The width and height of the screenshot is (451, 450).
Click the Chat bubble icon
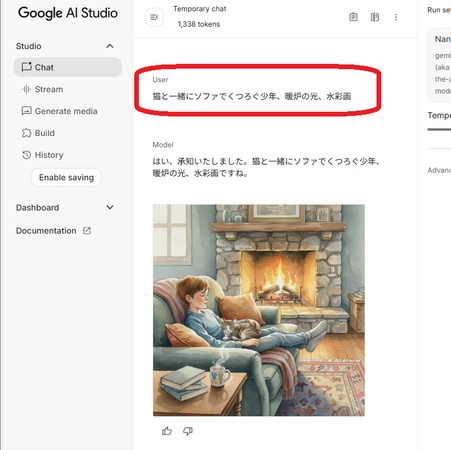(26, 67)
